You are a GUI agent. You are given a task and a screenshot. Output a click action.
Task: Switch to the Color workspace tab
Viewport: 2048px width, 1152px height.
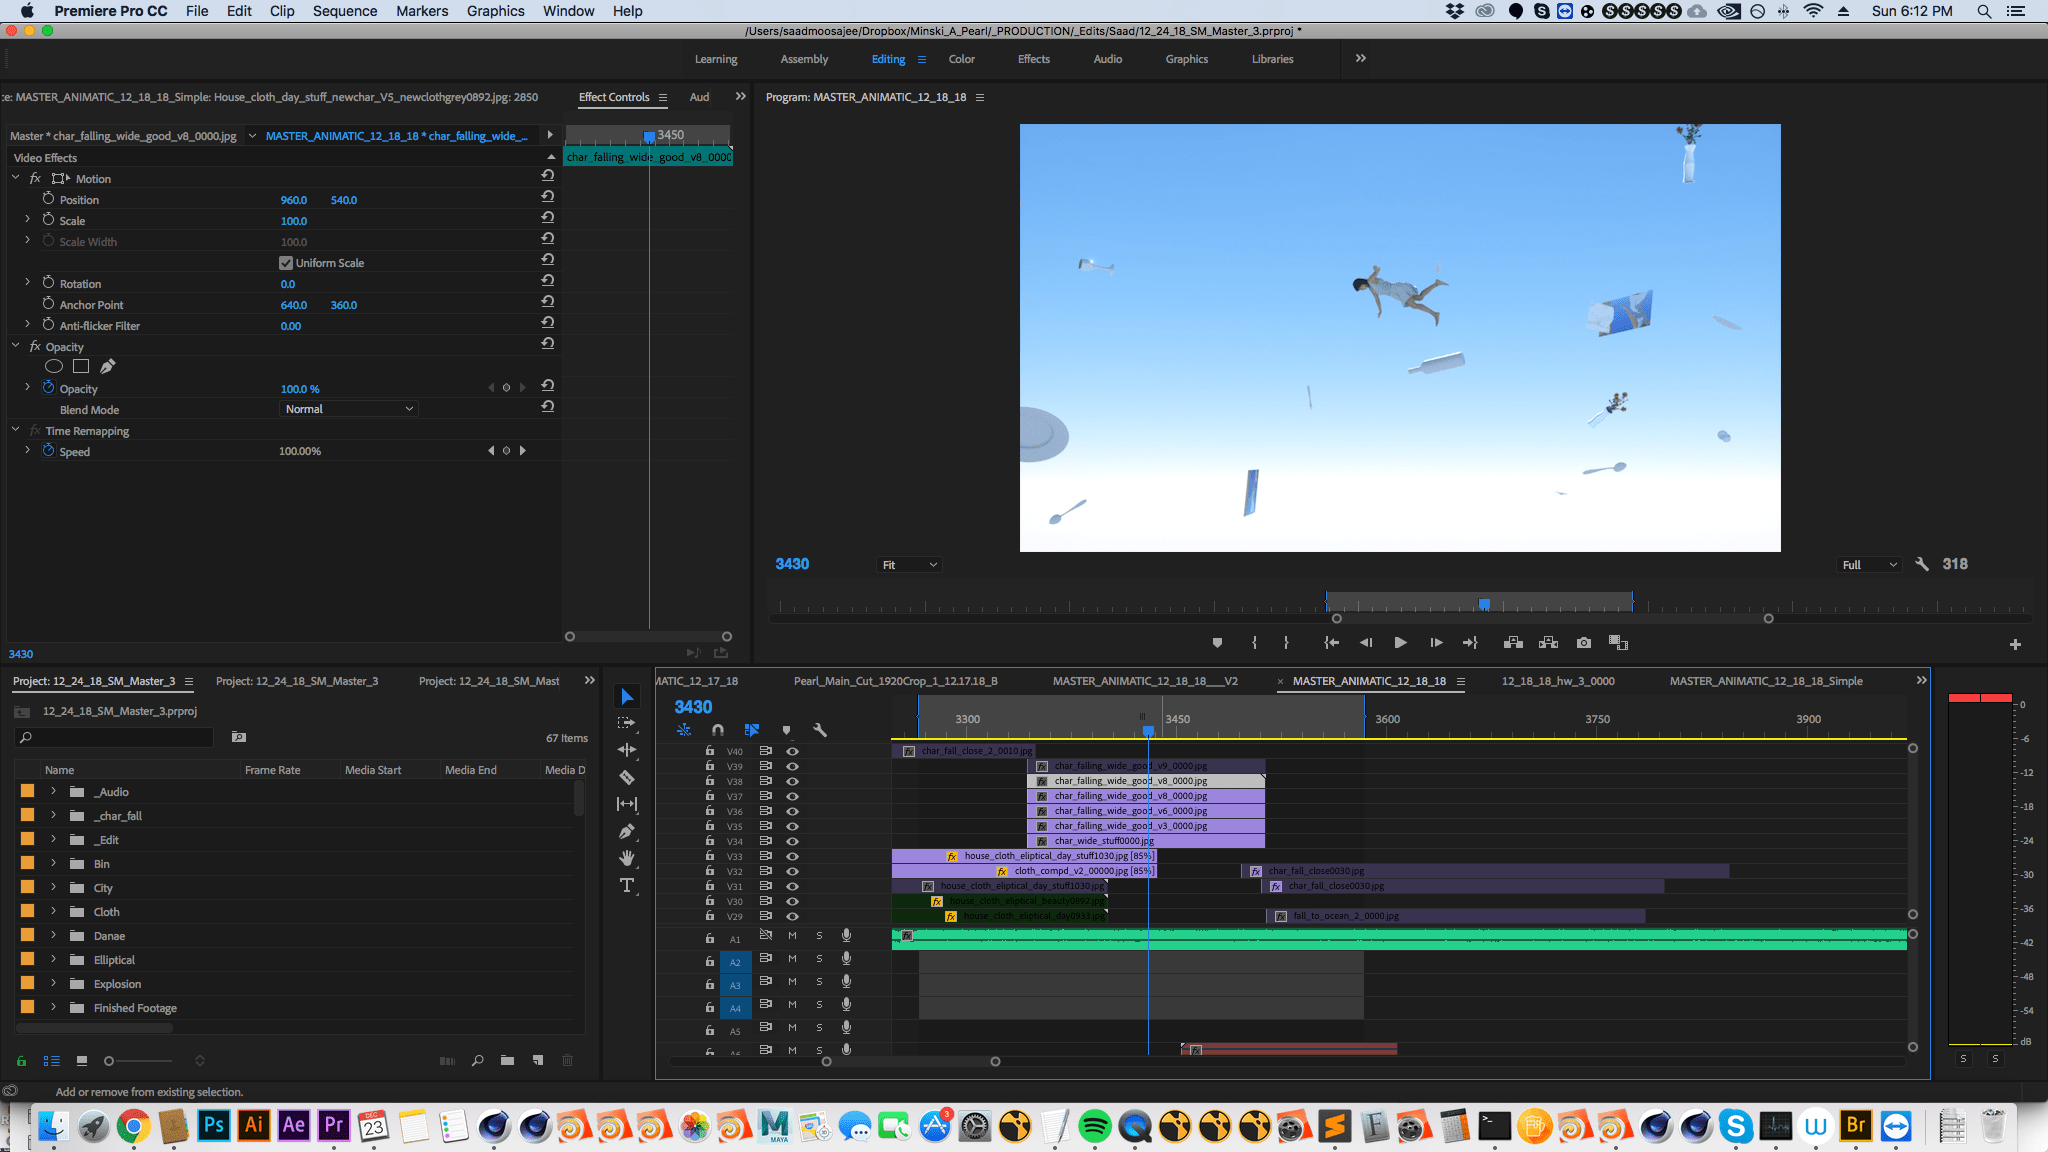[x=961, y=59]
